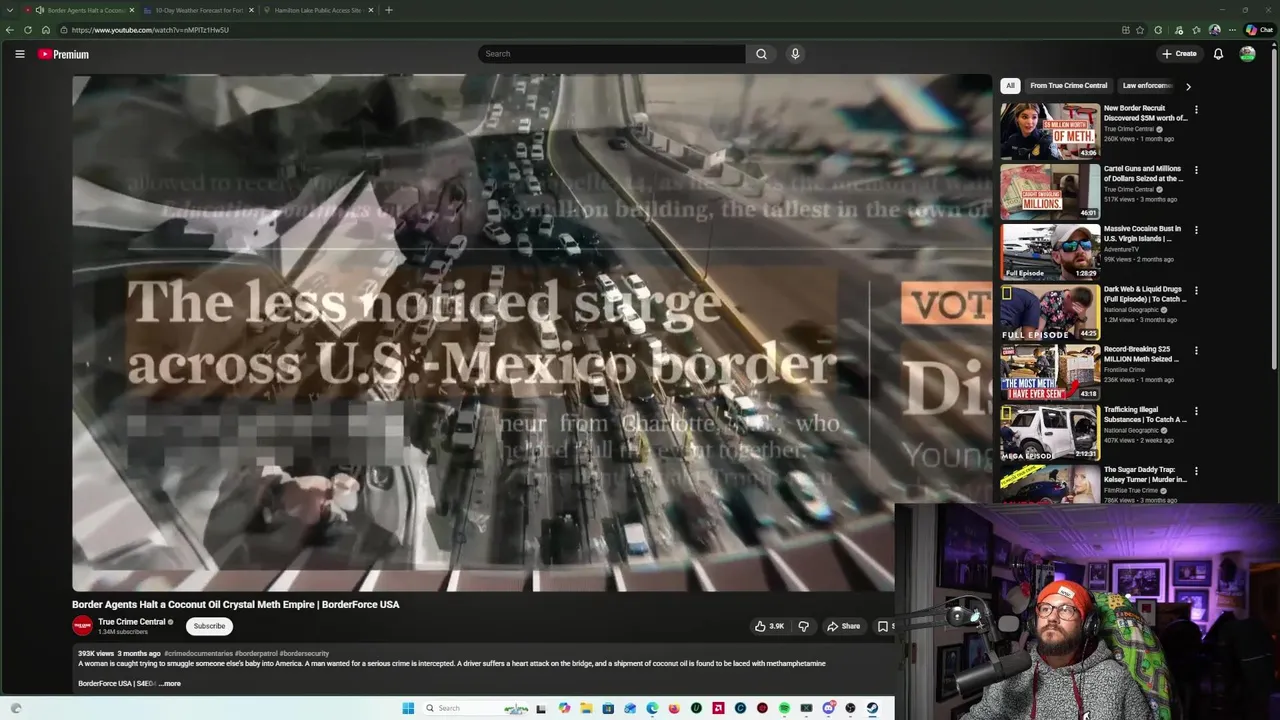Open Edge favorites list icon
This screenshot has height=720, width=1280.
coord(1196,30)
